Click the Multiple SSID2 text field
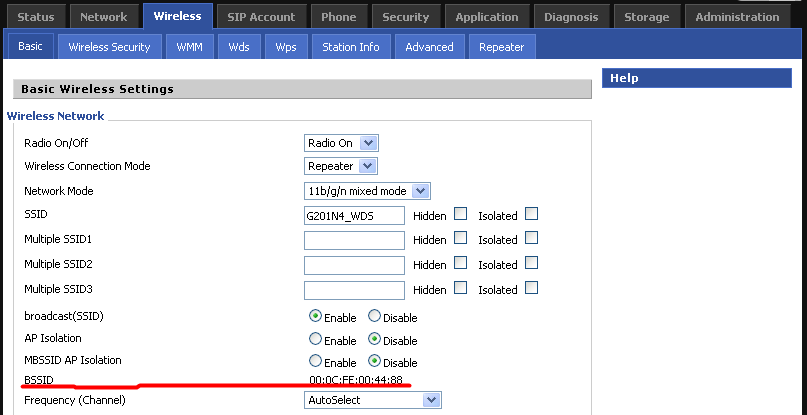Viewport: 807px width, 415px height. pos(354,264)
